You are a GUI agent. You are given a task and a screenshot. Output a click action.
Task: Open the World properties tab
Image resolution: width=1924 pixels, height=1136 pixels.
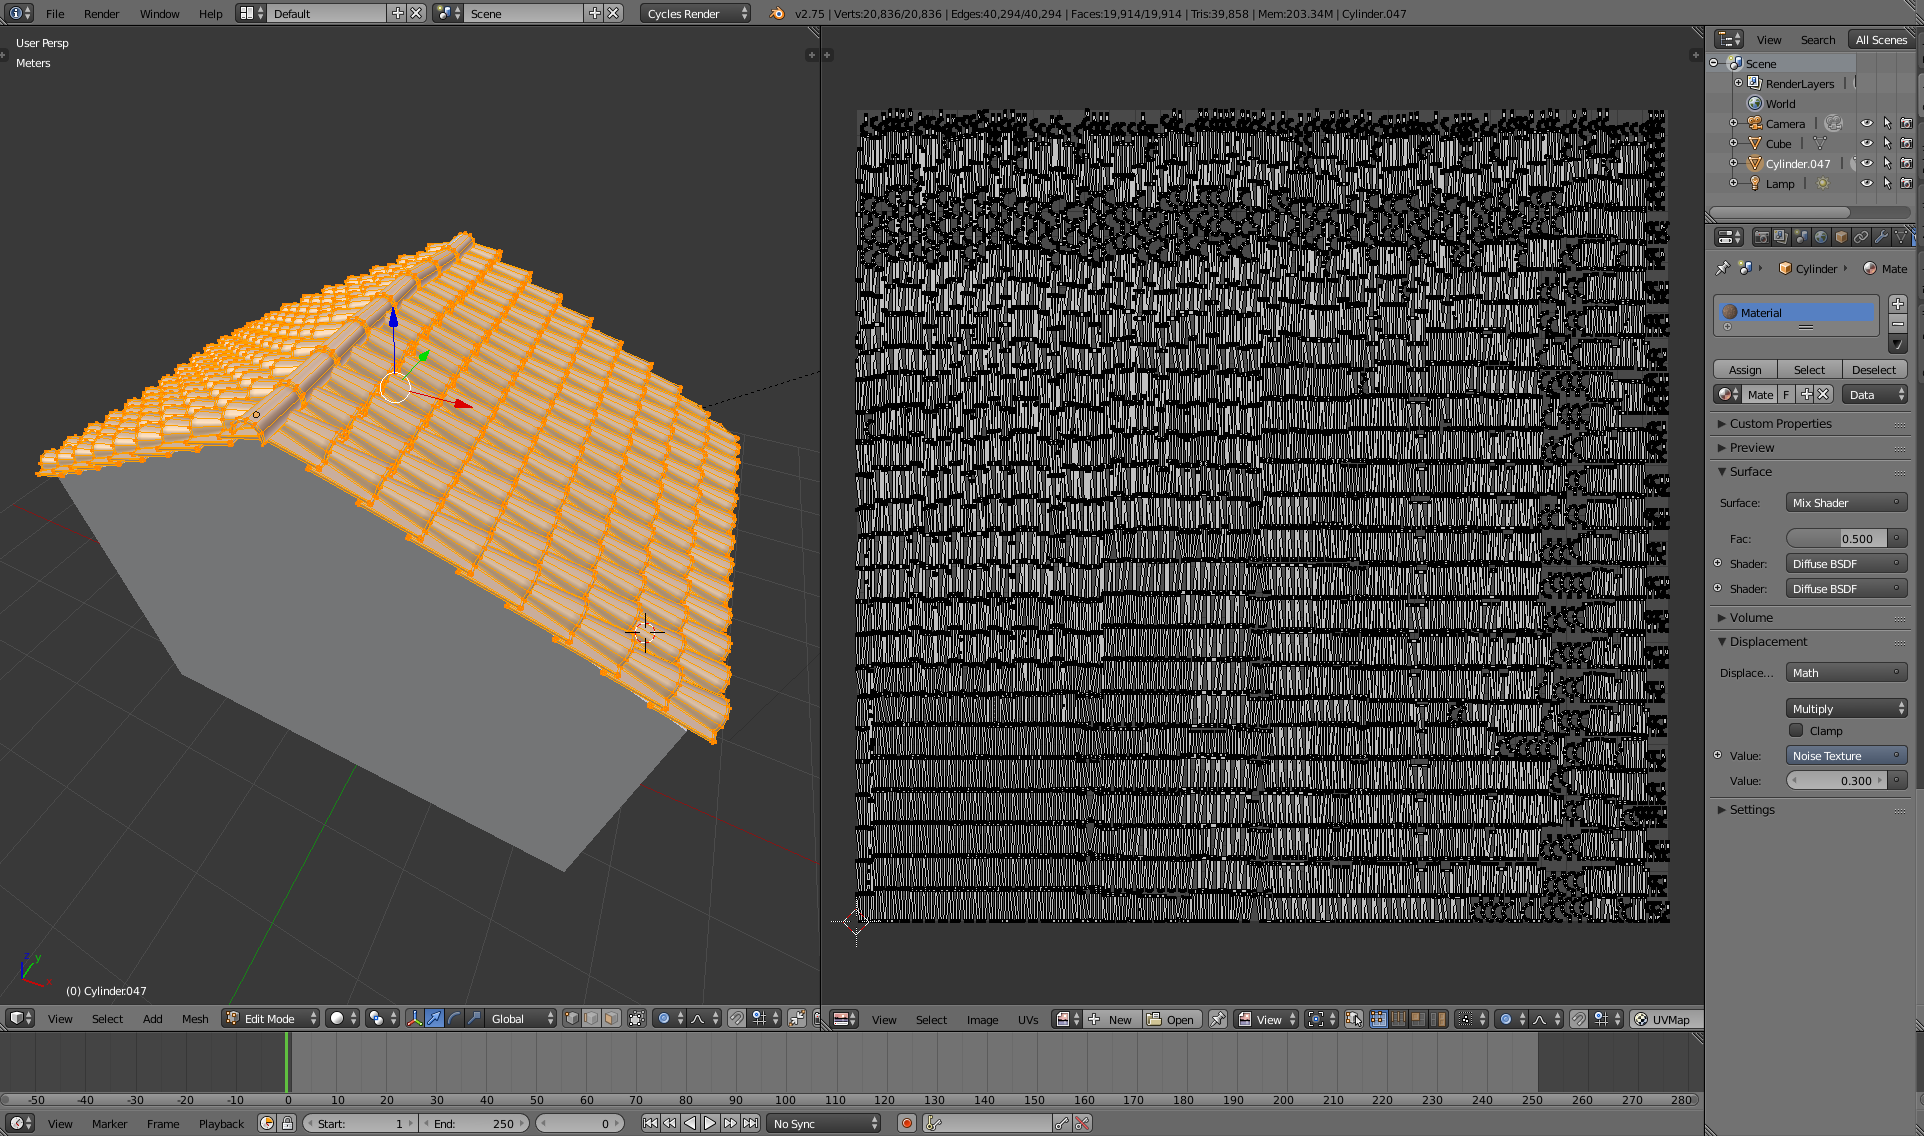(x=1821, y=237)
